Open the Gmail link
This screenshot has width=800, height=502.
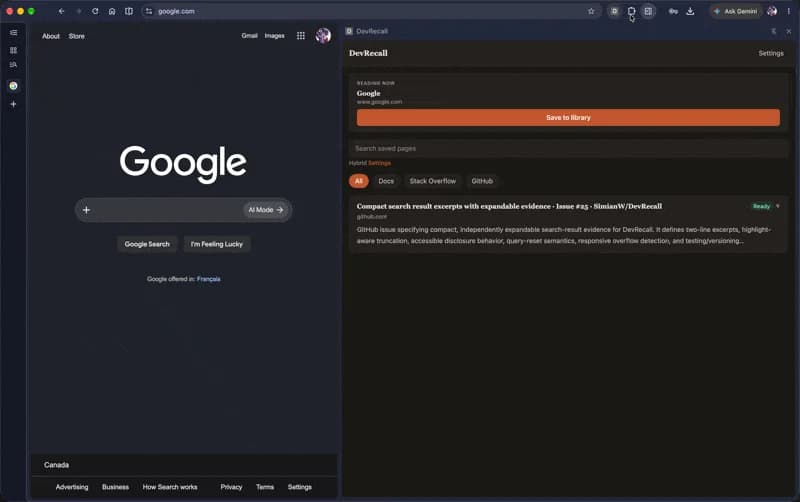click(x=249, y=36)
